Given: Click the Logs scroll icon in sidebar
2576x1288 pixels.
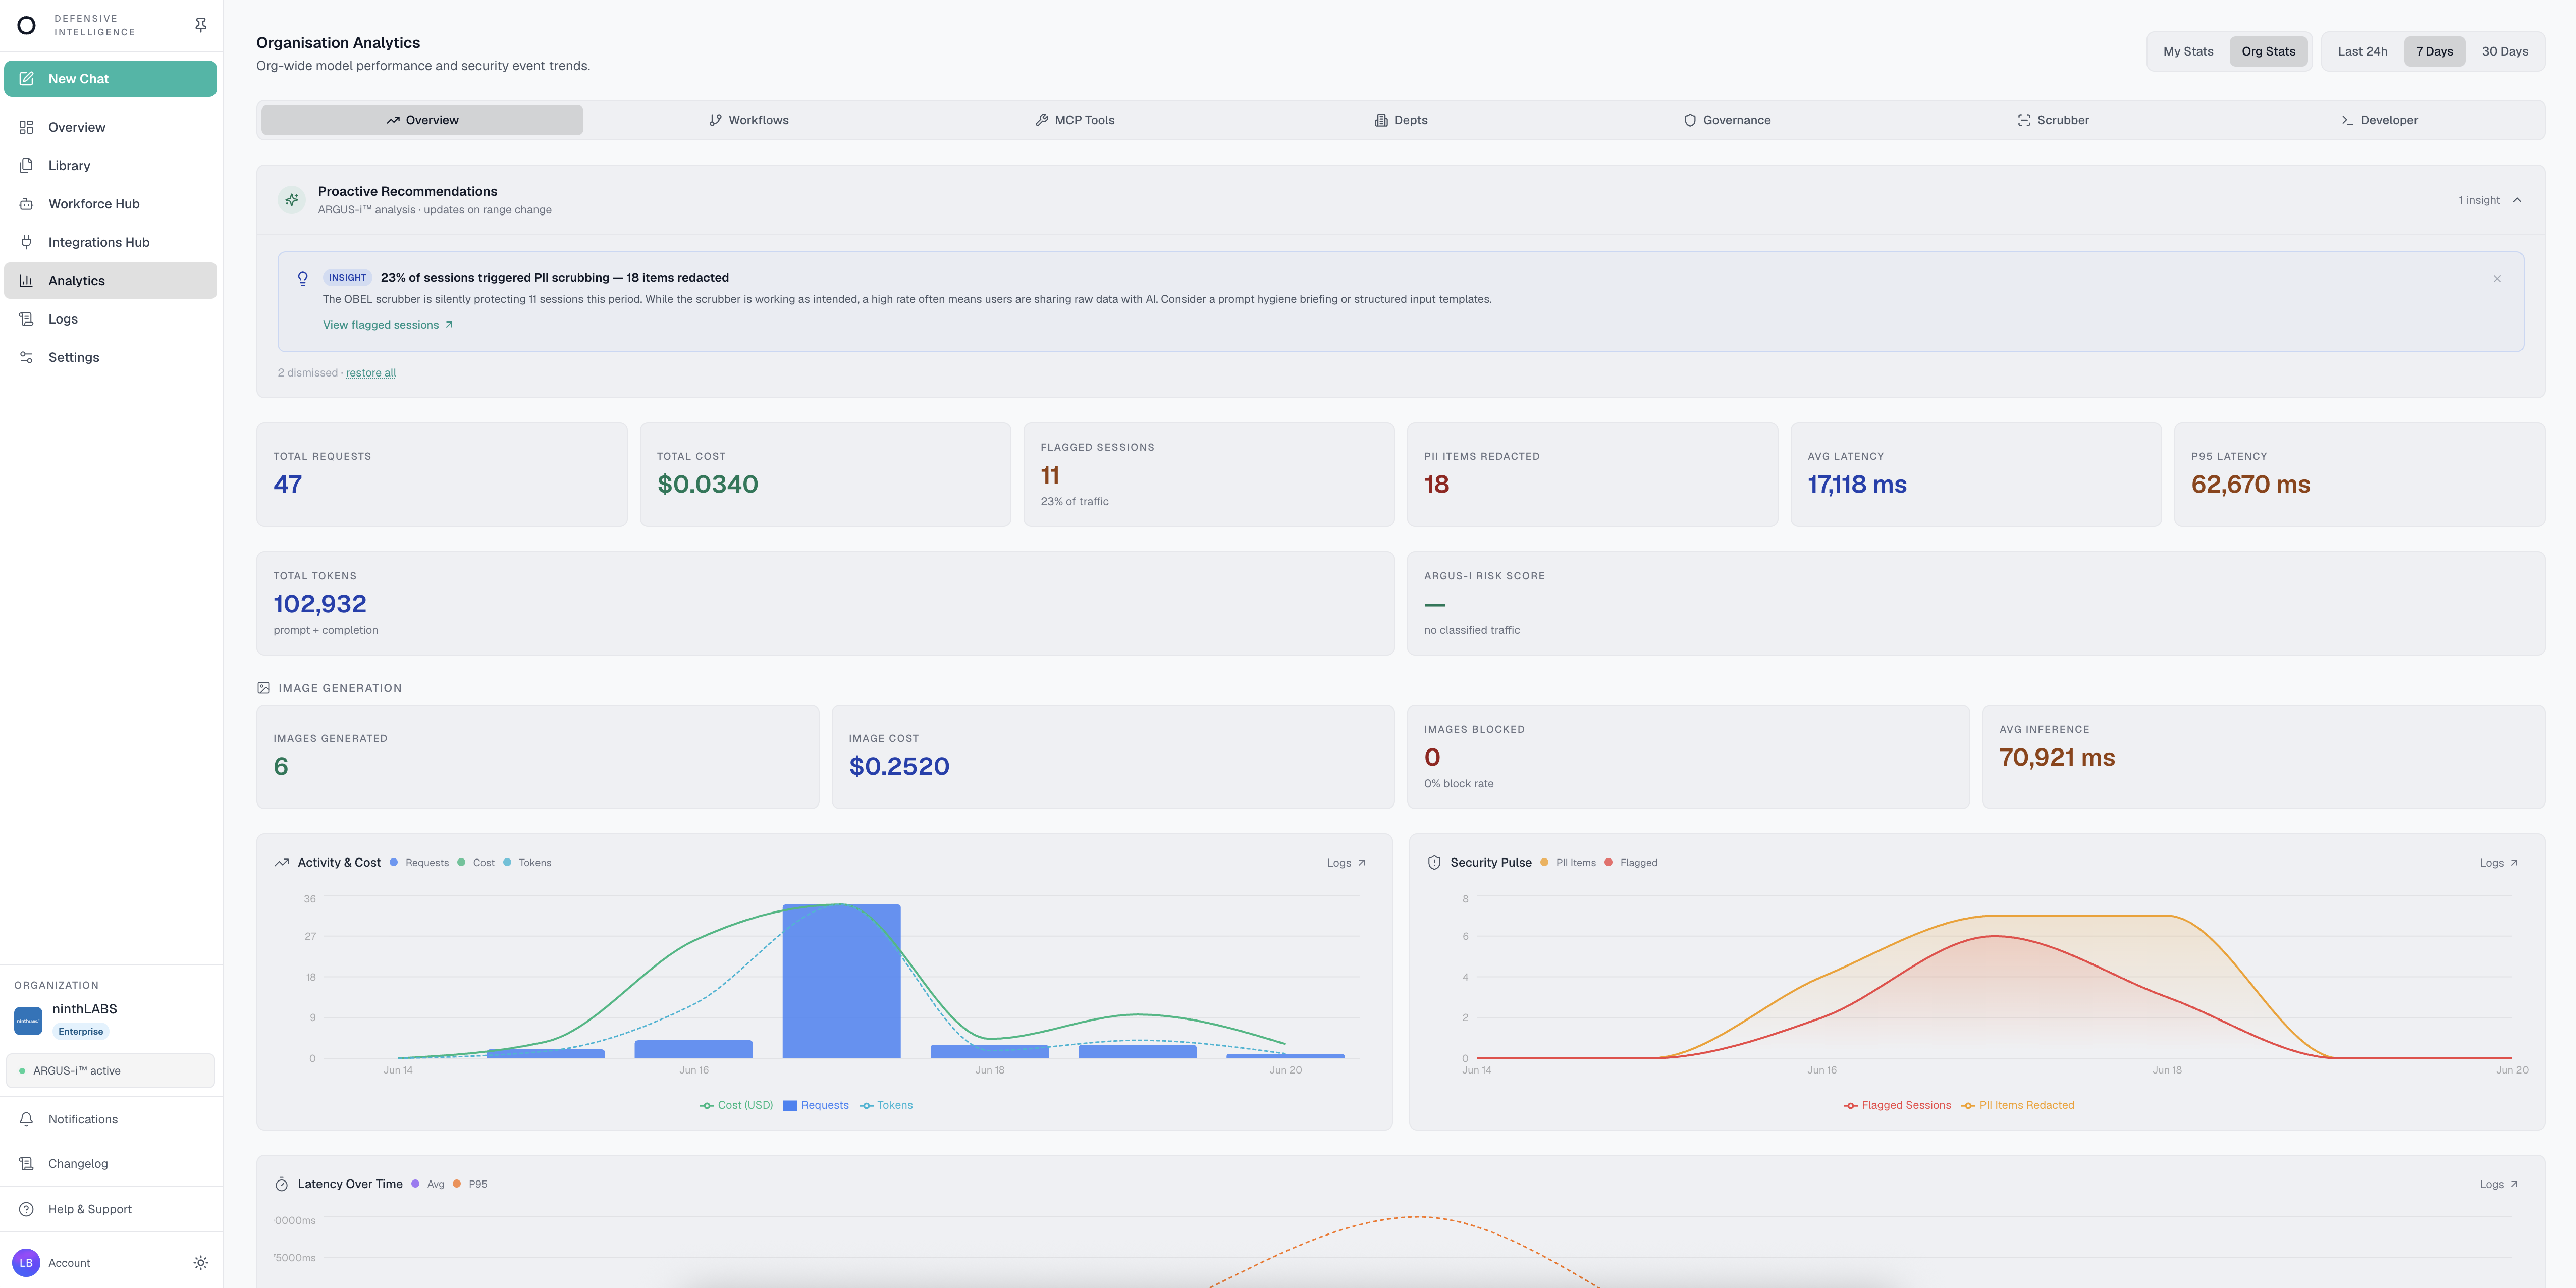Looking at the screenshot, I should [26, 319].
